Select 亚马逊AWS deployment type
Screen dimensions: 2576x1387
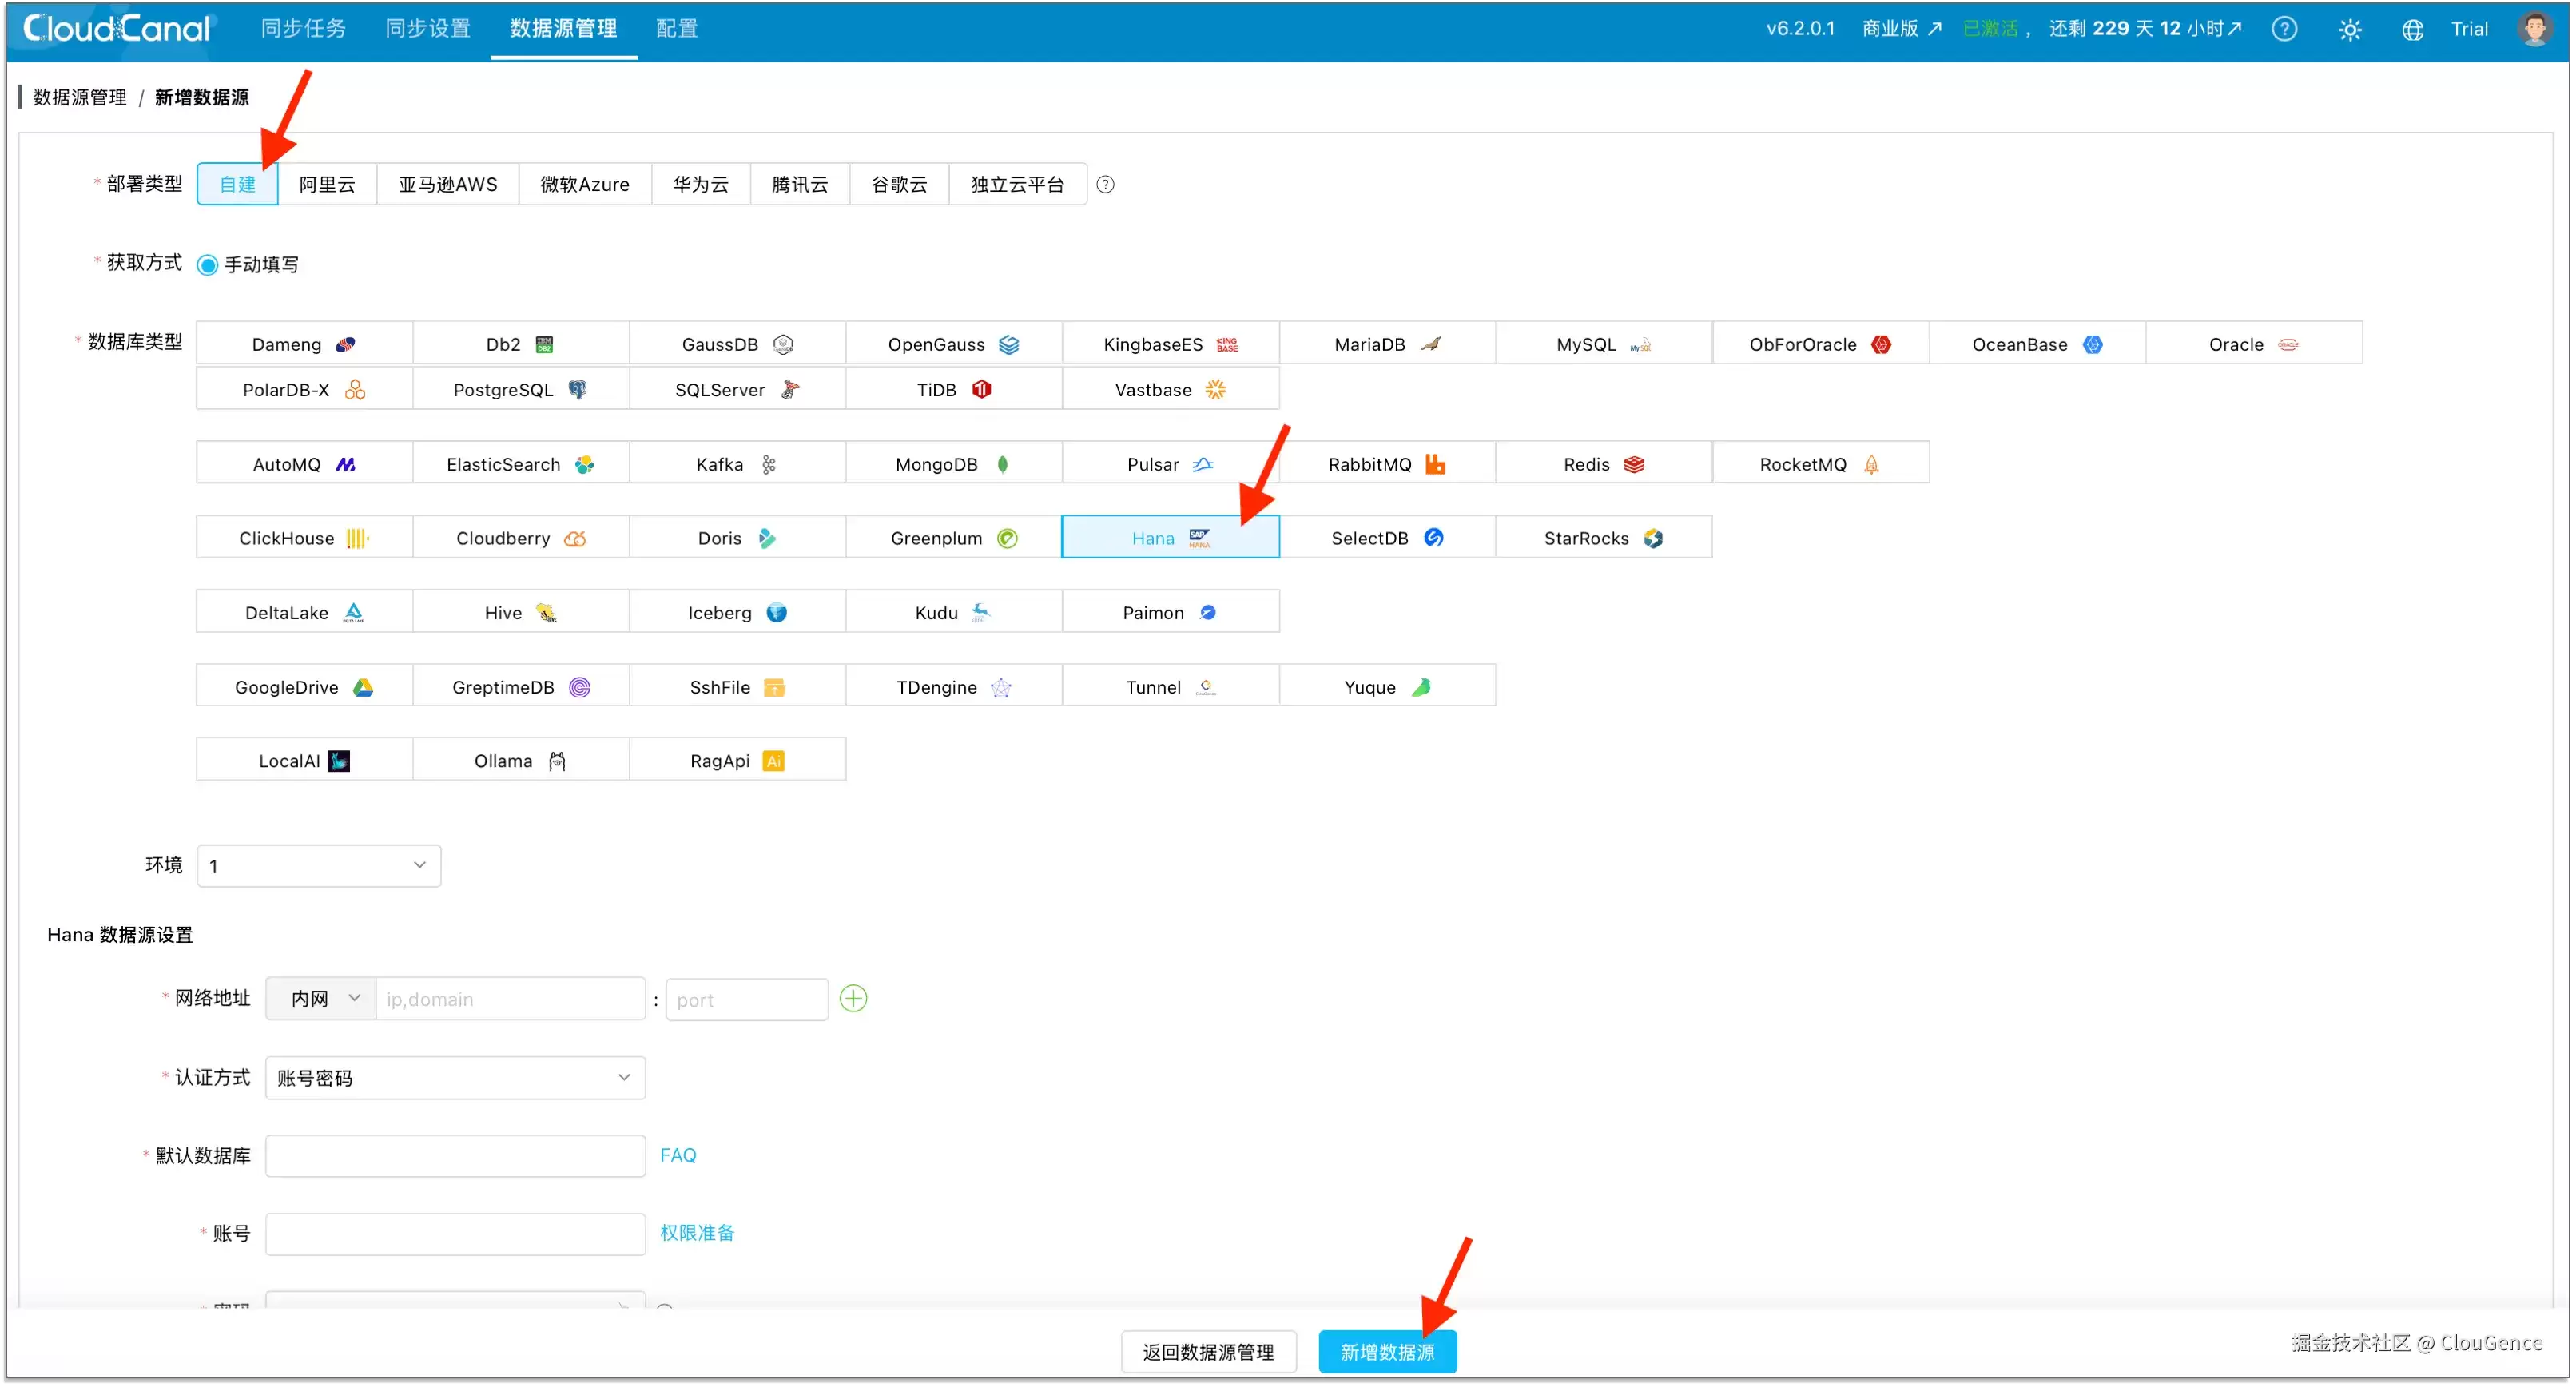[x=447, y=184]
